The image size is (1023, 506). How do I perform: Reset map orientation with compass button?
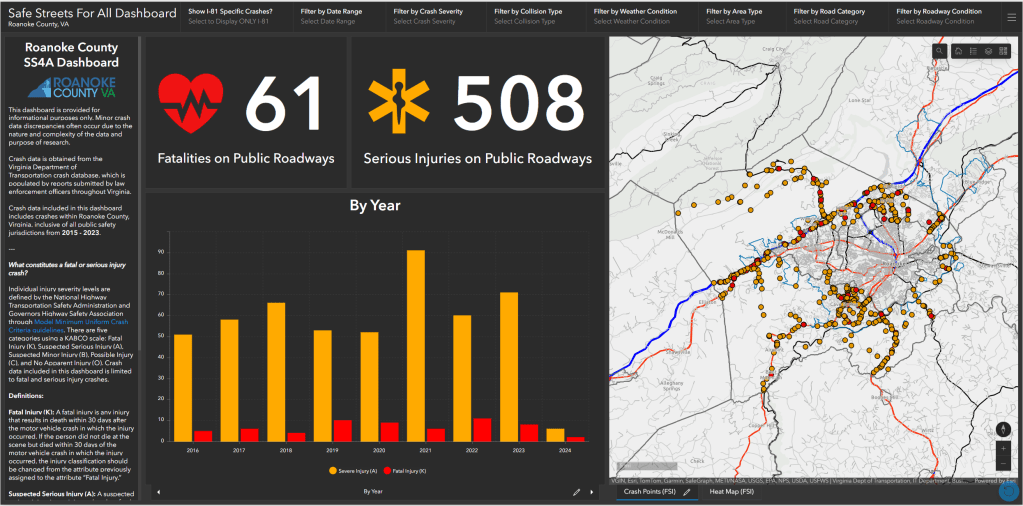click(x=1003, y=430)
